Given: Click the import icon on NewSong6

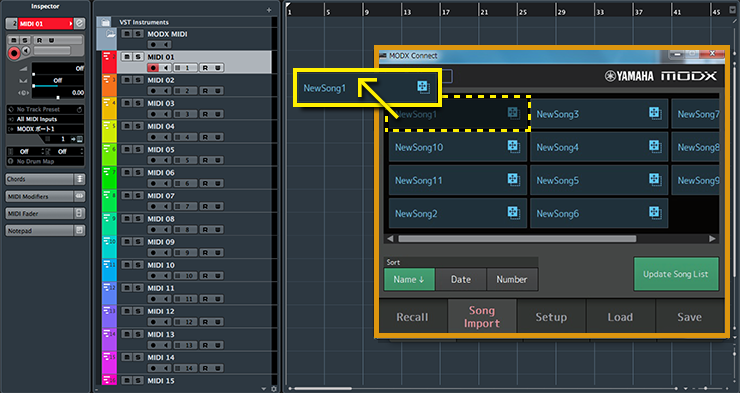Looking at the screenshot, I should pyautogui.click(x=655, y=213).
